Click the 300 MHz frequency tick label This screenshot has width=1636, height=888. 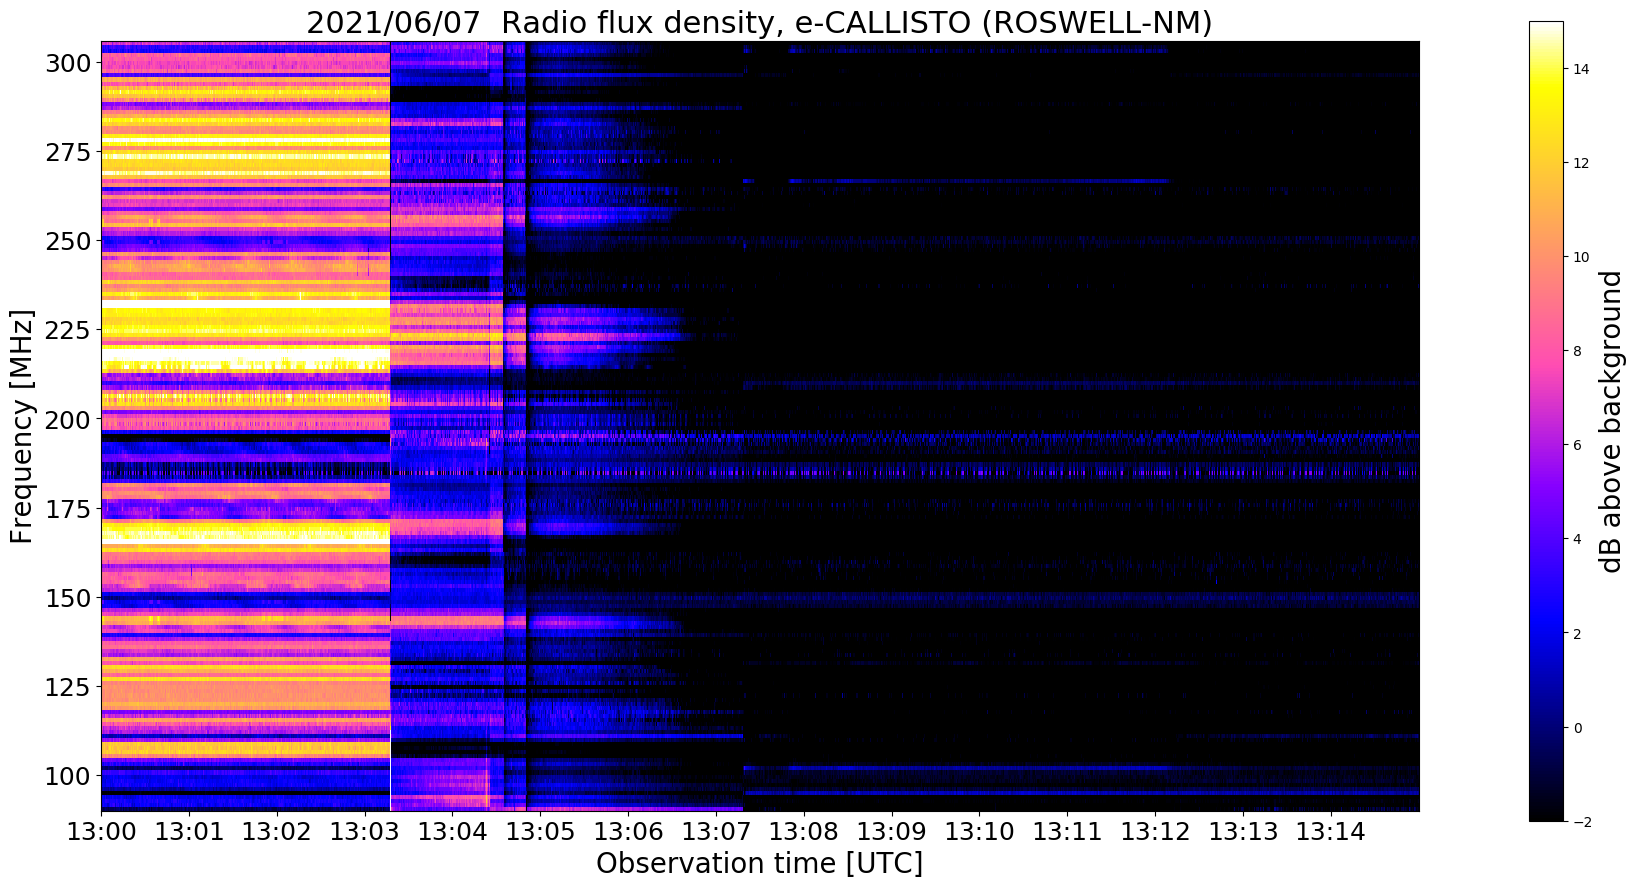67,63
